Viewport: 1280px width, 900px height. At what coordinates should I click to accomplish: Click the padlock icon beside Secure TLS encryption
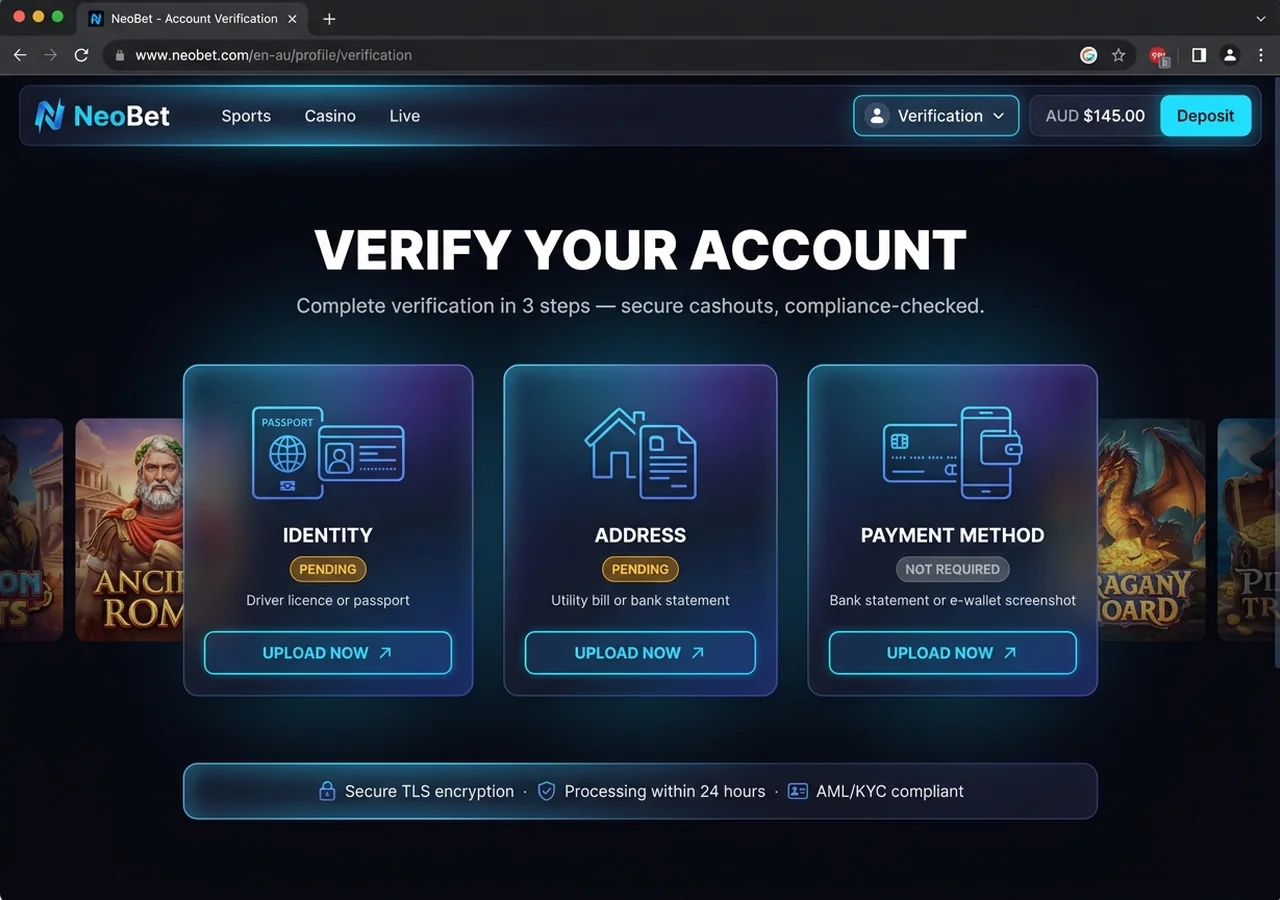click(327, 791)
